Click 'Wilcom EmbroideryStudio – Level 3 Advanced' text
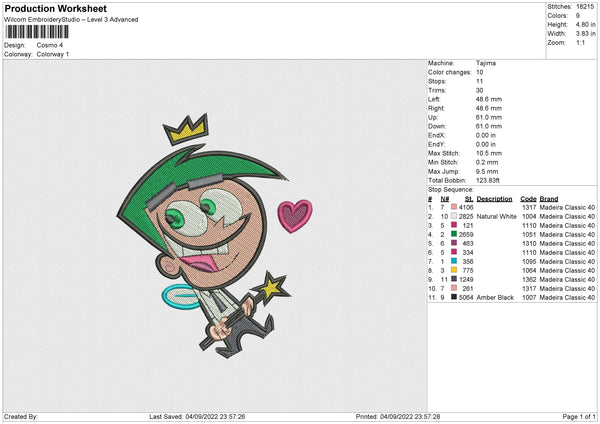This screenshot has height=424, width=600. coord(71,20)
